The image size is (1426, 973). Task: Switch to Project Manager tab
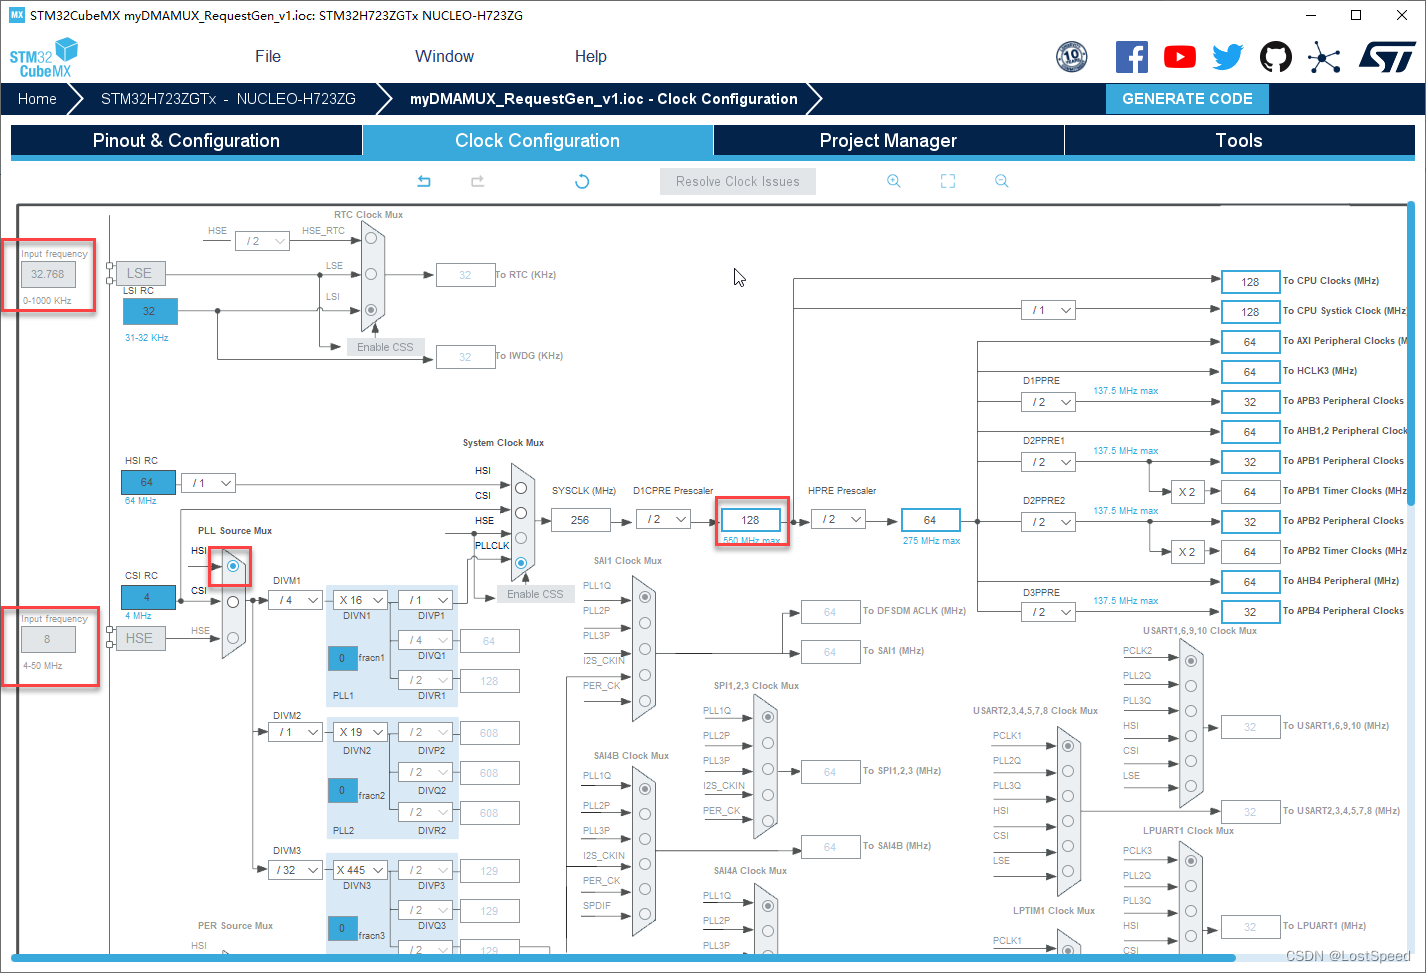point(888,141)
